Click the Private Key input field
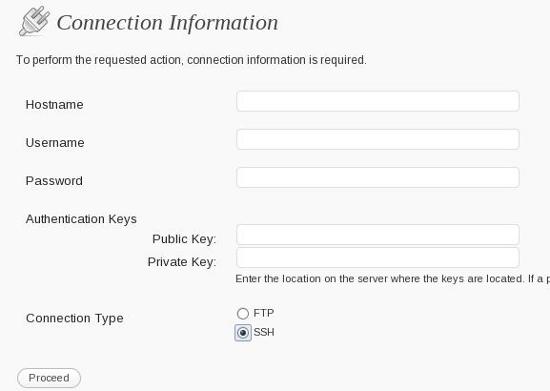The height and width of the screenshot is (391, 550). (x=378, y=257)
